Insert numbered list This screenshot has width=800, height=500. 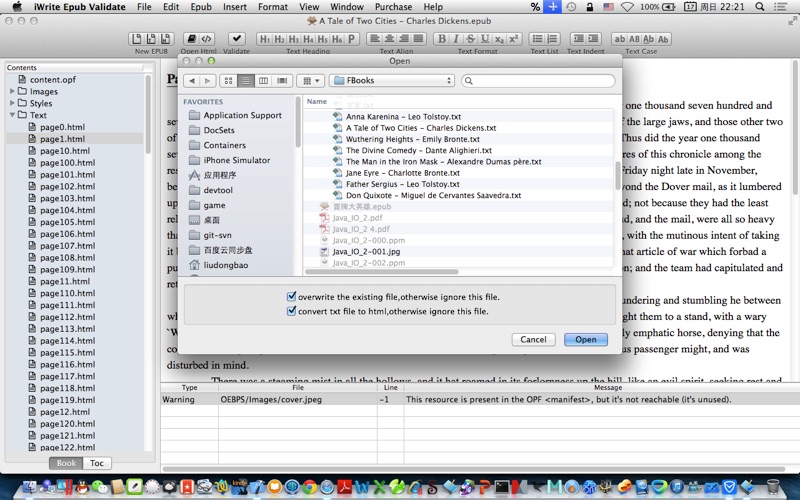pyautogui.click(x=552, y=39)
